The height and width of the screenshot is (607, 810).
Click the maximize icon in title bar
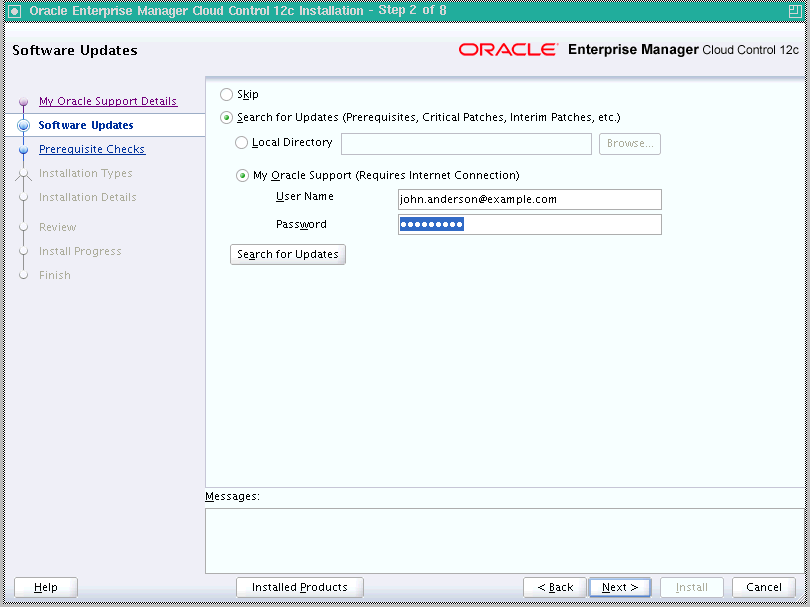click(796, 11)
